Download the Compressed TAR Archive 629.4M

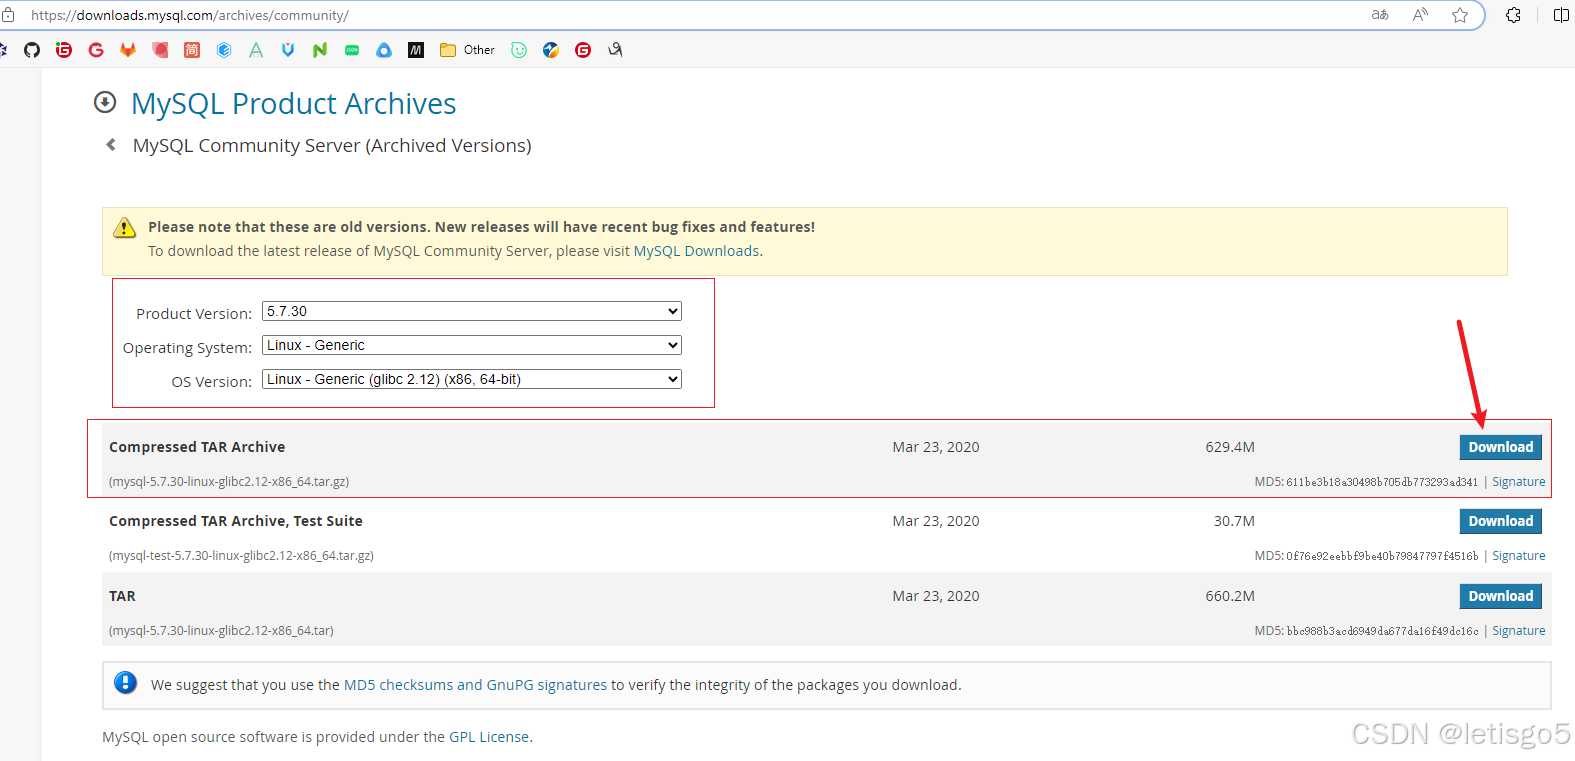[x=1500, y=447]
